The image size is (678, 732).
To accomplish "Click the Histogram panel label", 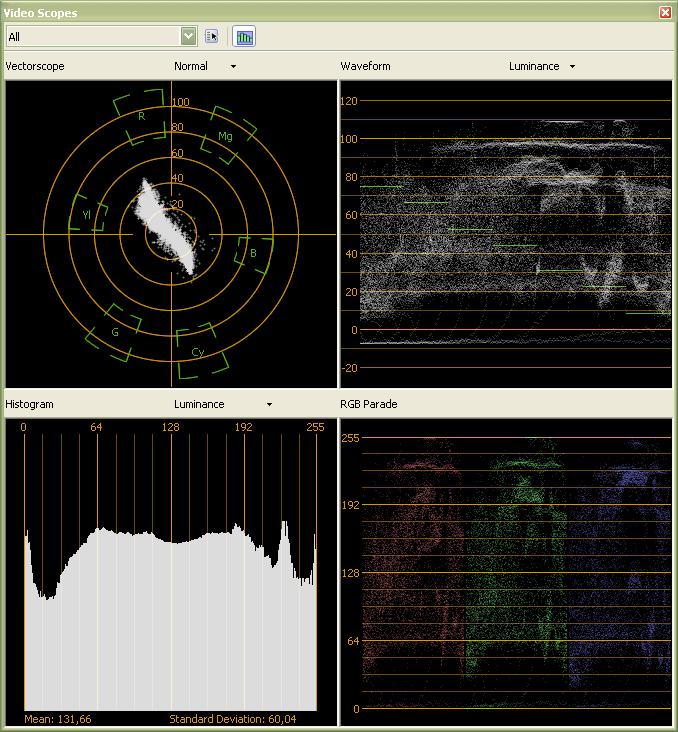I will (x=29, y=404).
